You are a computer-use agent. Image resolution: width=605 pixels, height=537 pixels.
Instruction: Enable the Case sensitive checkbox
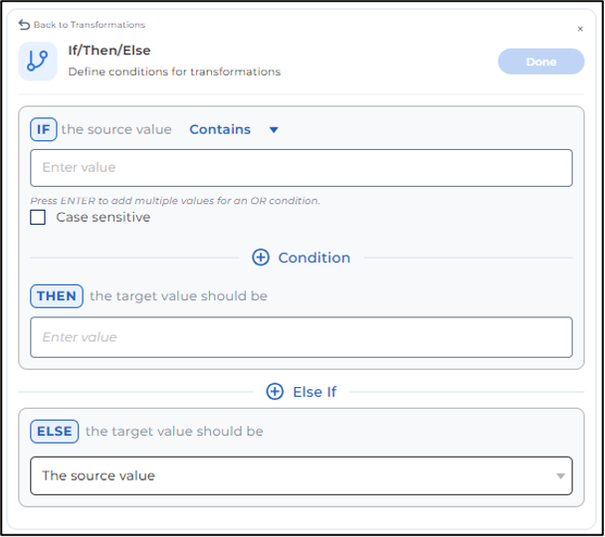coord(38,217)
